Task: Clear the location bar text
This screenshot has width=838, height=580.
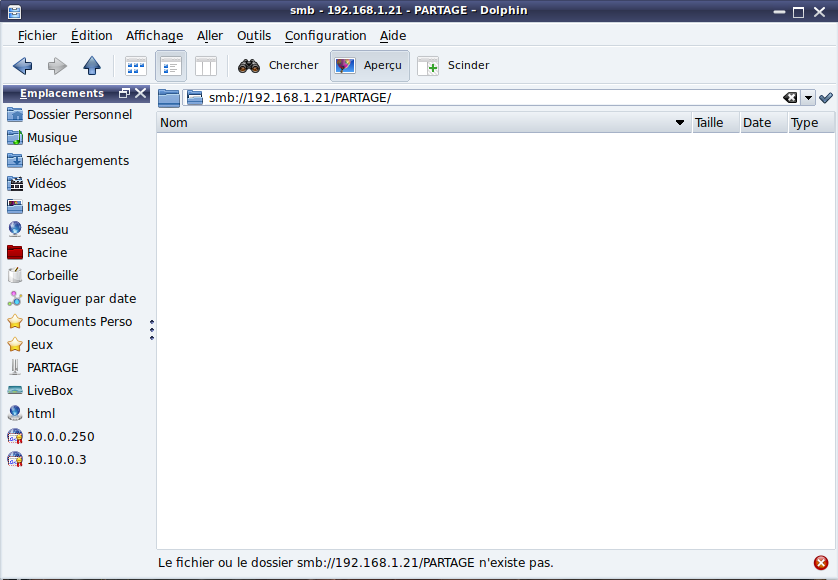Action: (x=790, y=98)
